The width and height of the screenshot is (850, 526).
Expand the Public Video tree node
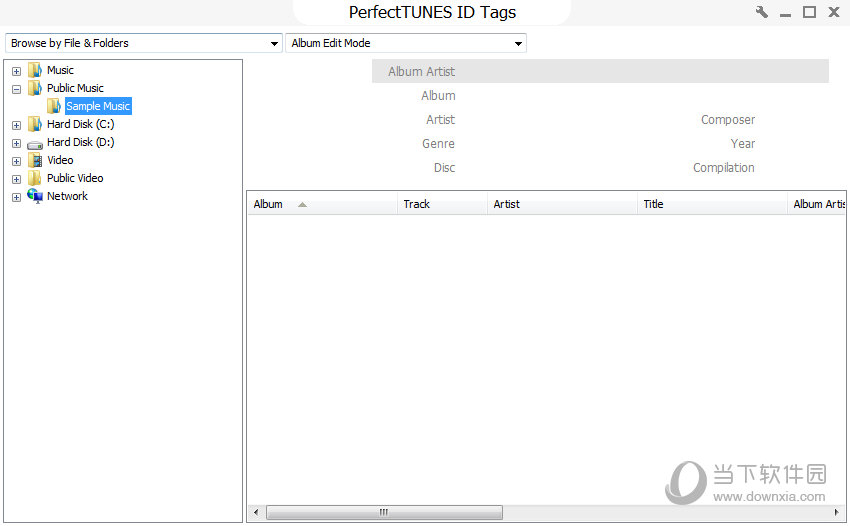16,179
